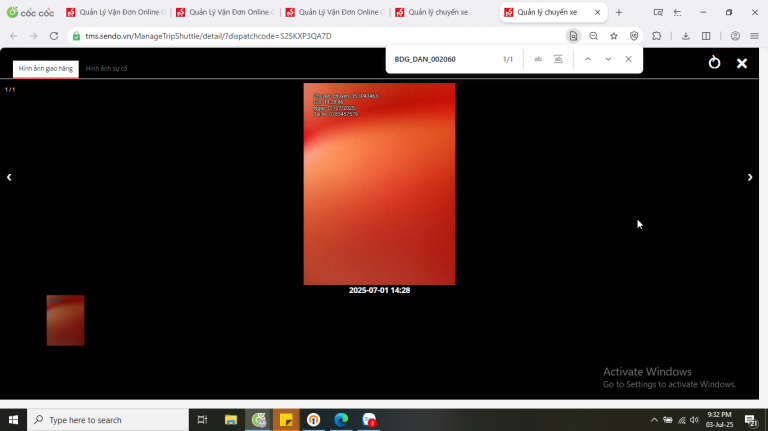Open the notification center
The width and height of the screenshot is (768, 431).
[750, 420]
